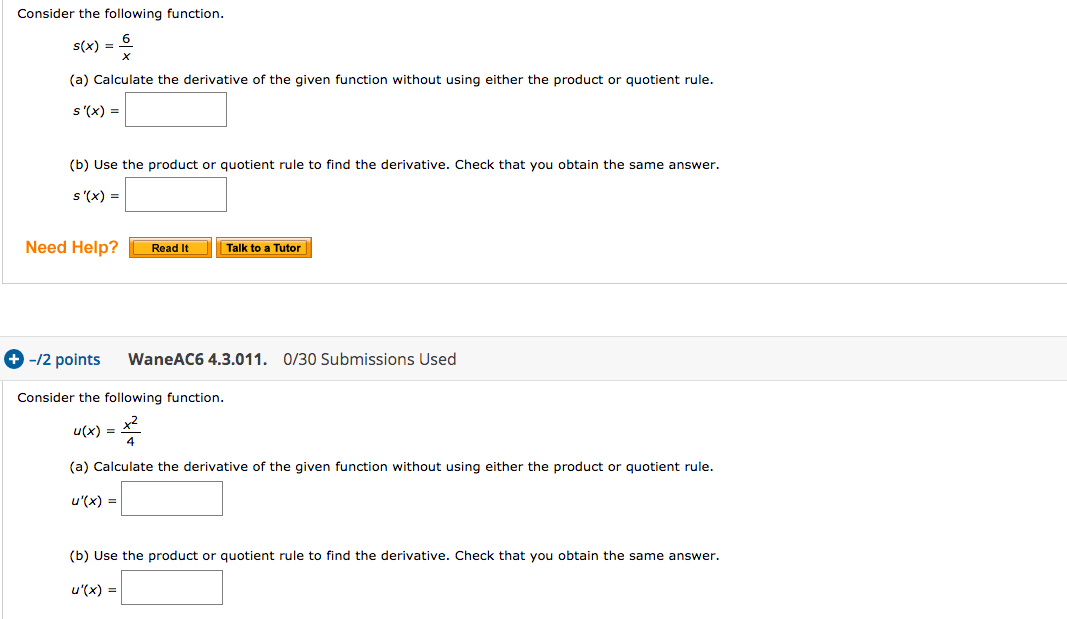Click the Need Help? label
This screenshot has height=619, width=1067.
(71, 248)
